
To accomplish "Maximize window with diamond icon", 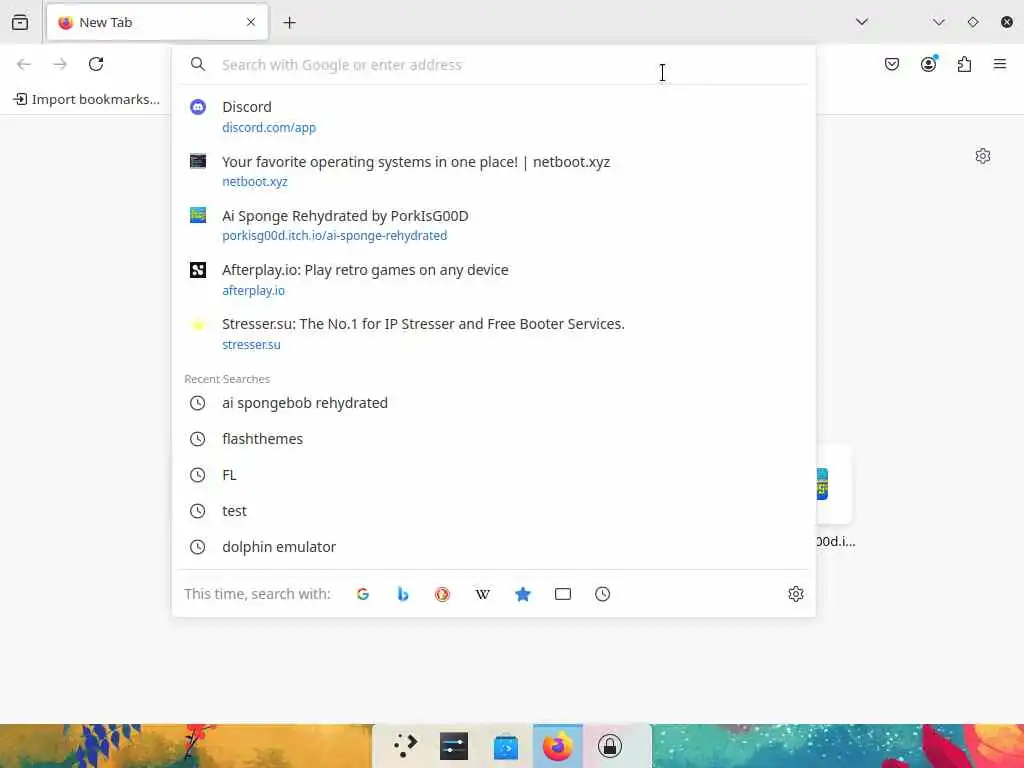I will 973,22.
